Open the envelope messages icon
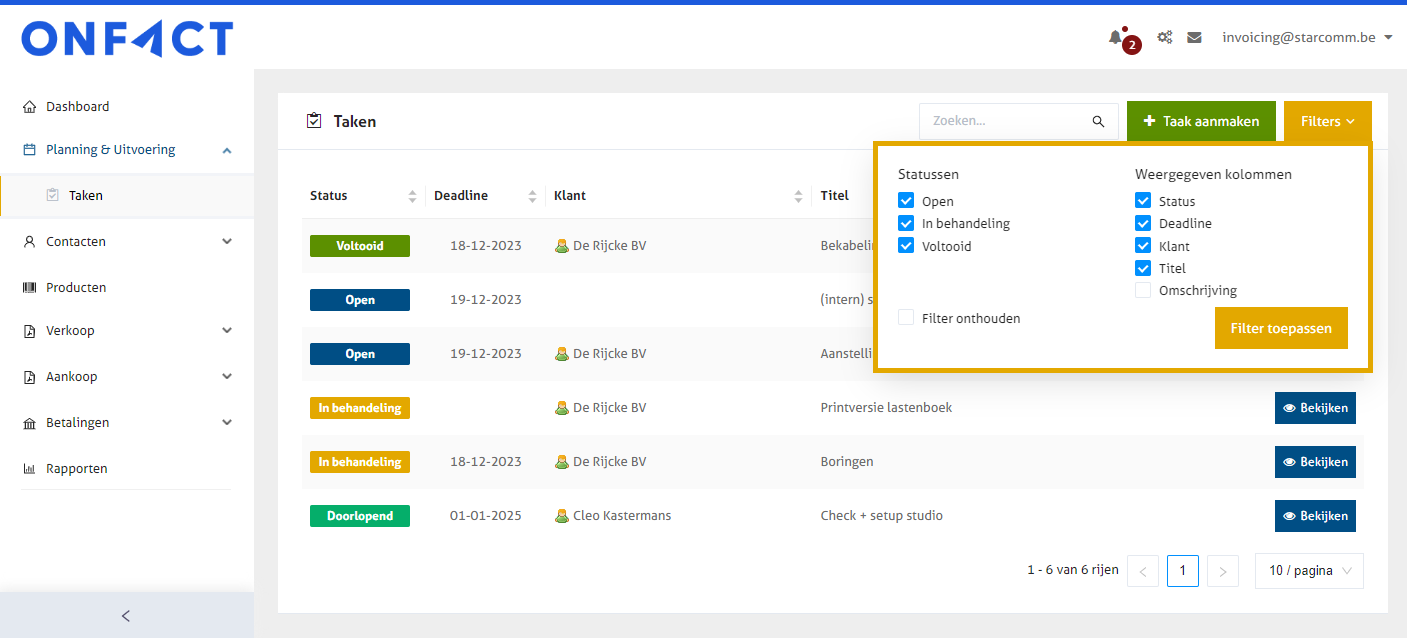1407x638 pixels. click(x=1194, y=38)
